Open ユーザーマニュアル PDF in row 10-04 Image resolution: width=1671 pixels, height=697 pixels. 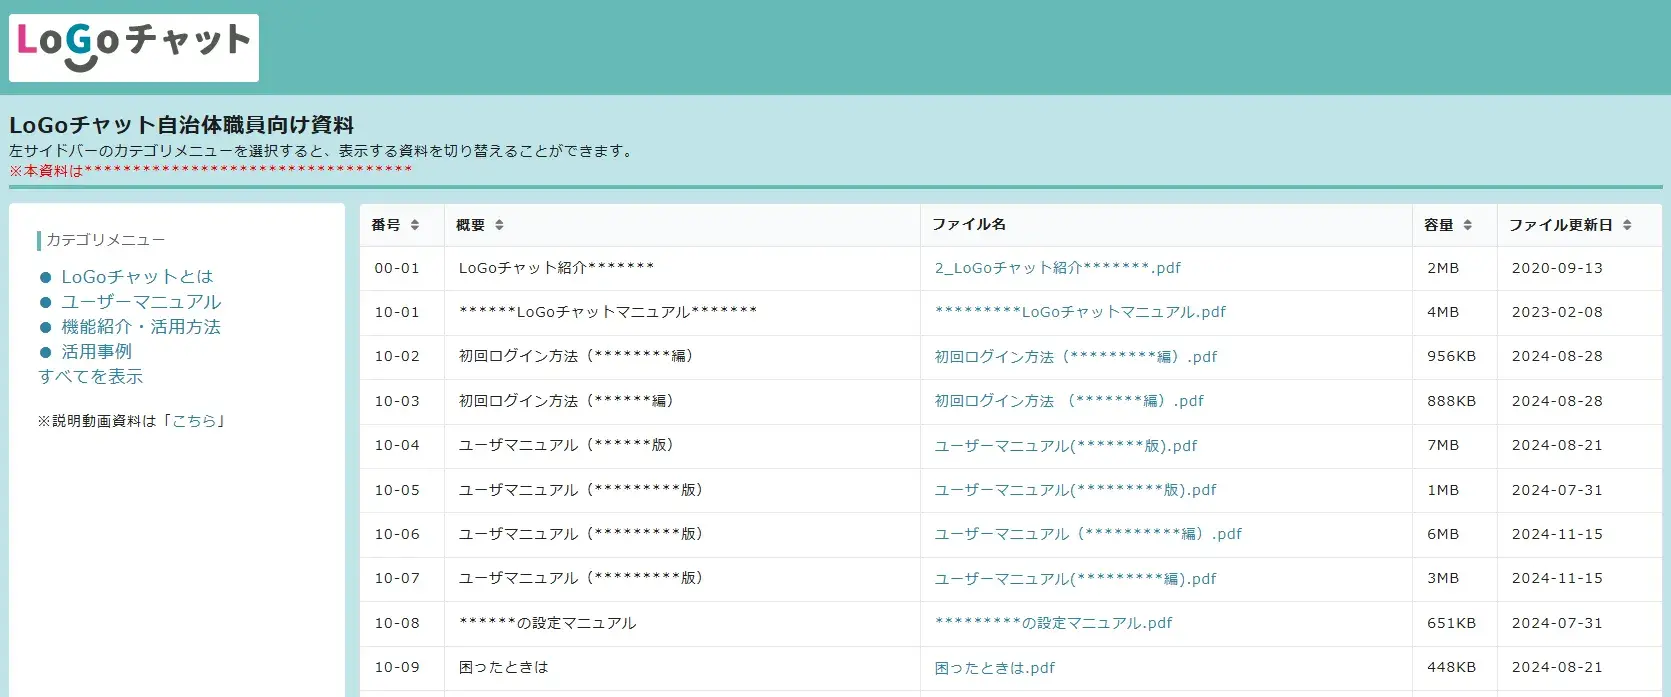(x=1065, y=446)
